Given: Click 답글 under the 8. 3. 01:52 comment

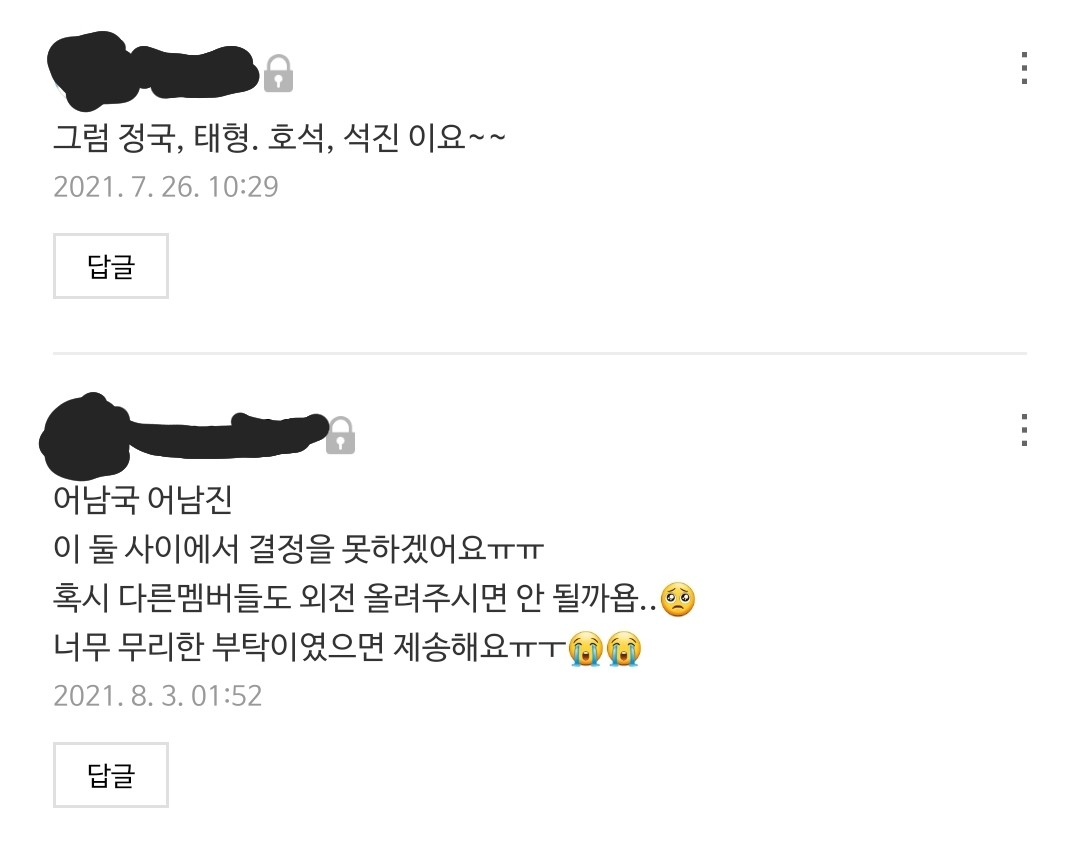Looking at the screenshot, I should click(111, 774).
